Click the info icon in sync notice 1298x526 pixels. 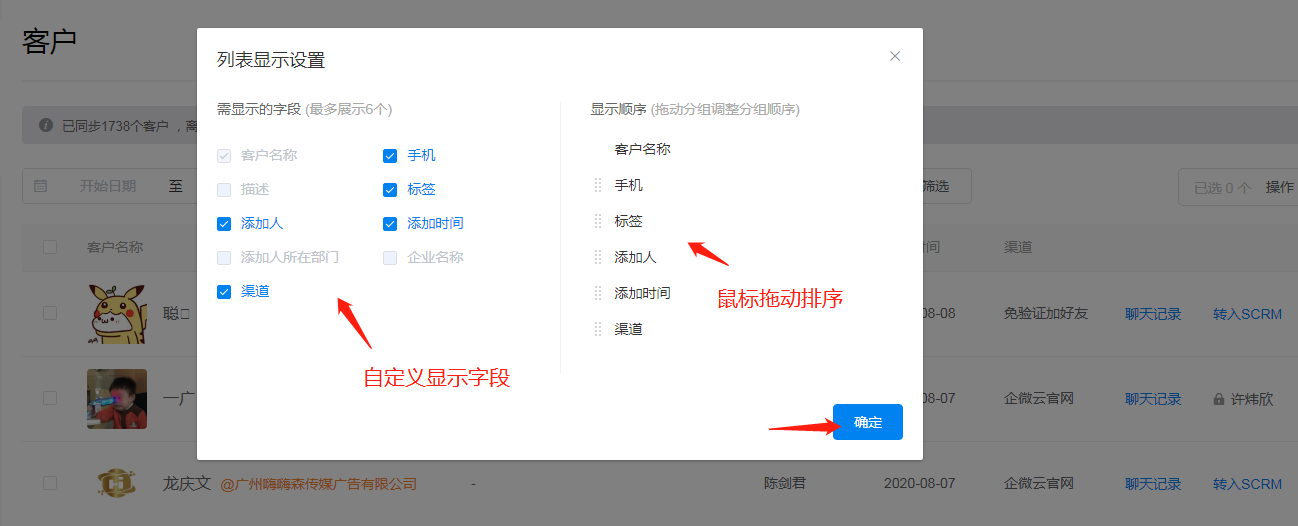pos(46,126)
